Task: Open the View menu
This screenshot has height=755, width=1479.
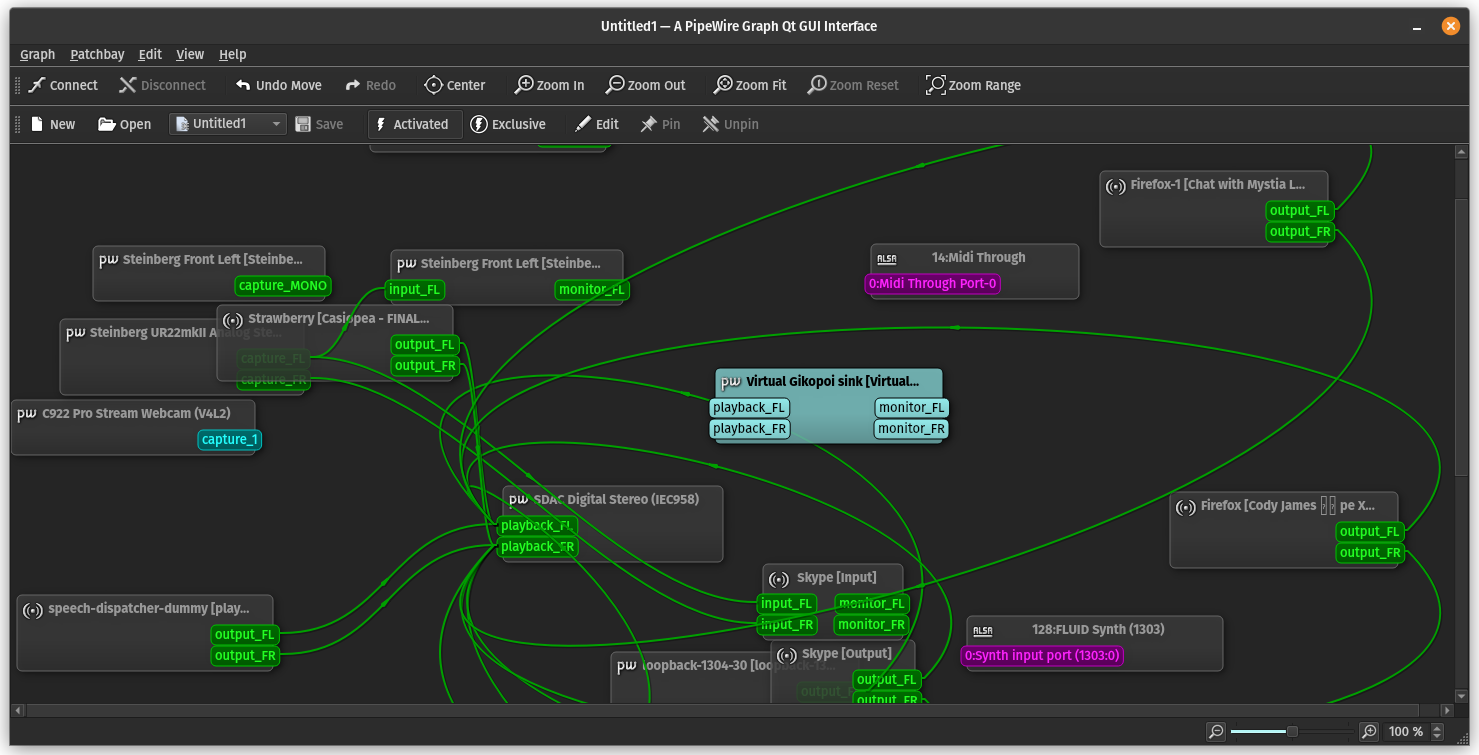Action: 190,54
